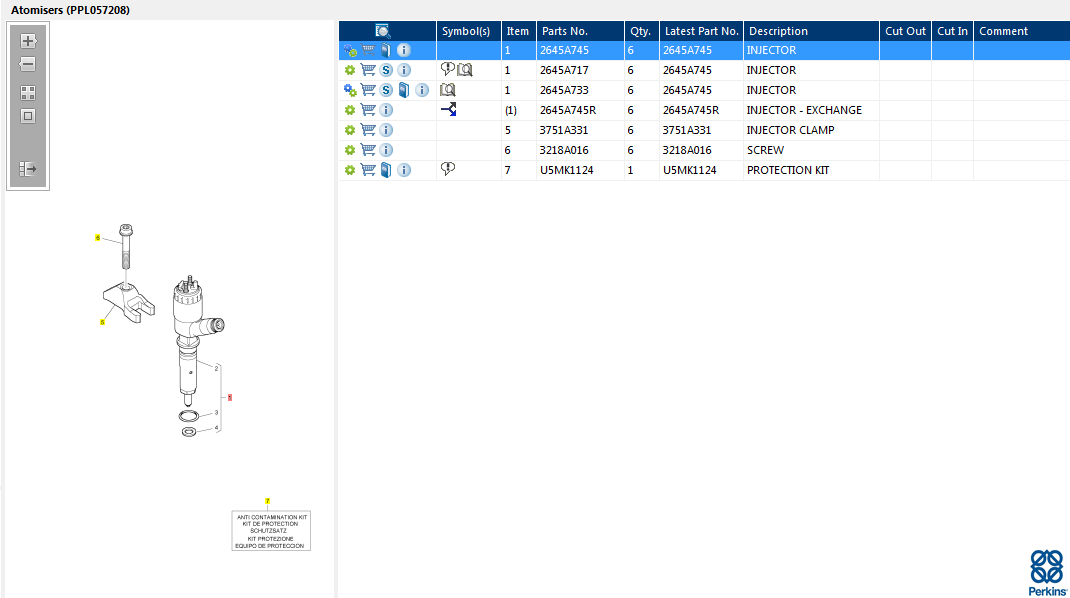Add SCREW 3218A016 to shopping cart
This screenshot has width=1070, height=598.
point(368,150)
